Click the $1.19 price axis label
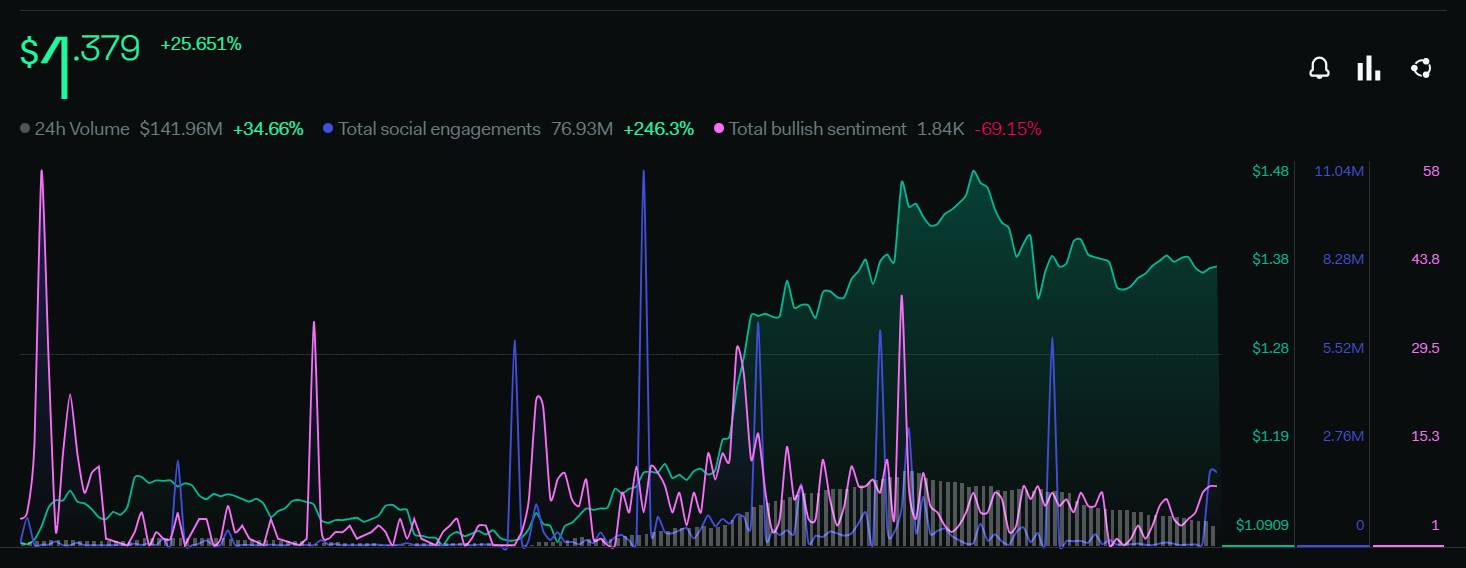This screenshot has width=1466, height=568. (x=1270, y=436)
